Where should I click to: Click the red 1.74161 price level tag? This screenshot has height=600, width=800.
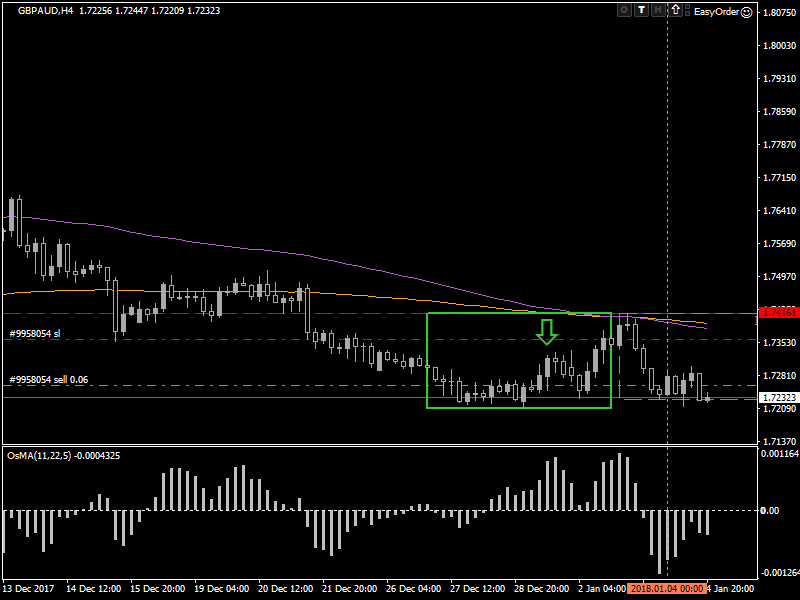pos(779,313)
